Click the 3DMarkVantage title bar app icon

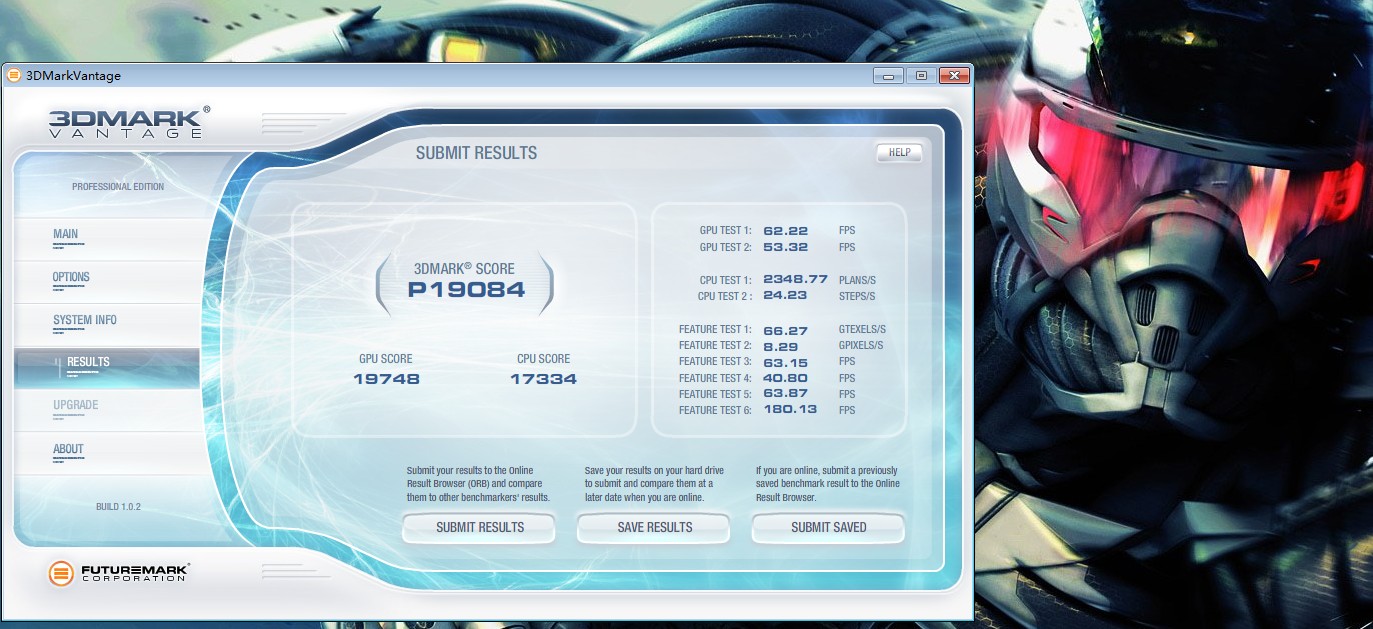pos(14,75)
